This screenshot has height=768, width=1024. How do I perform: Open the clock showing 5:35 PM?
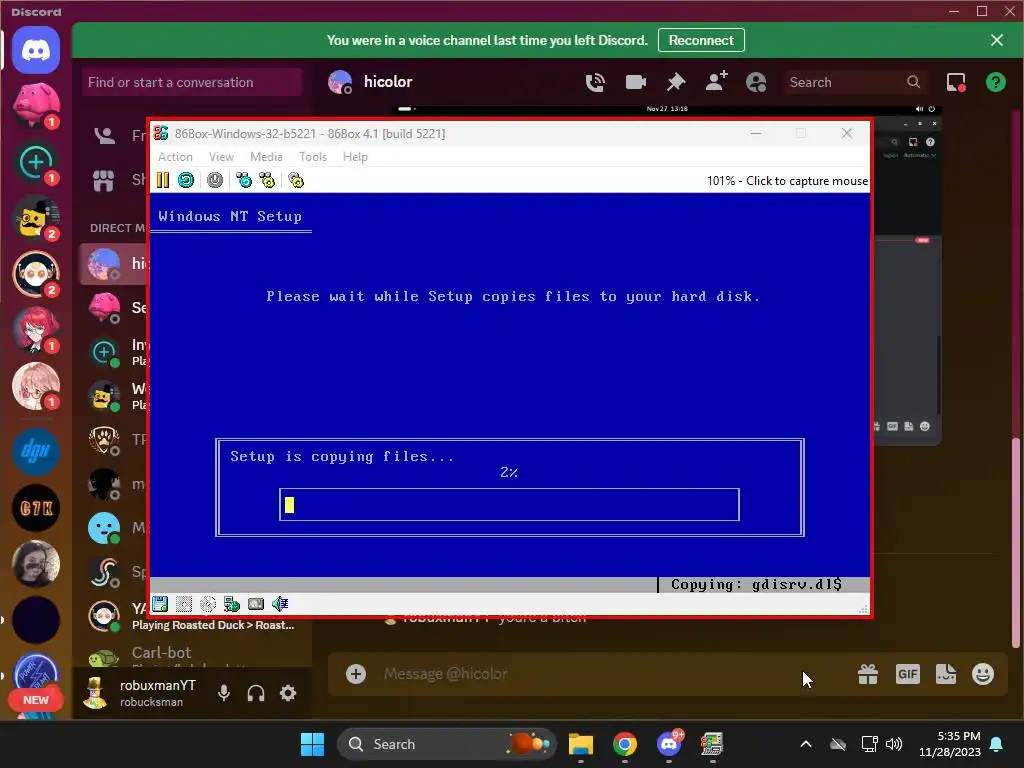[950, 744]
